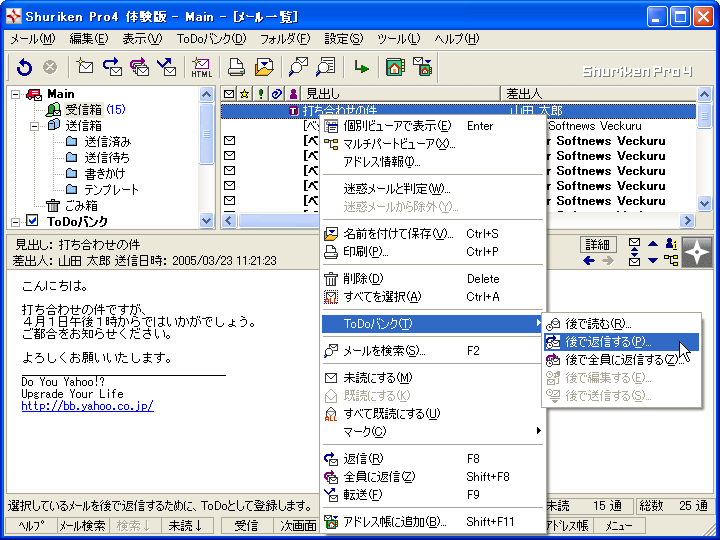Click the 受信 function key button

(247, 525)
